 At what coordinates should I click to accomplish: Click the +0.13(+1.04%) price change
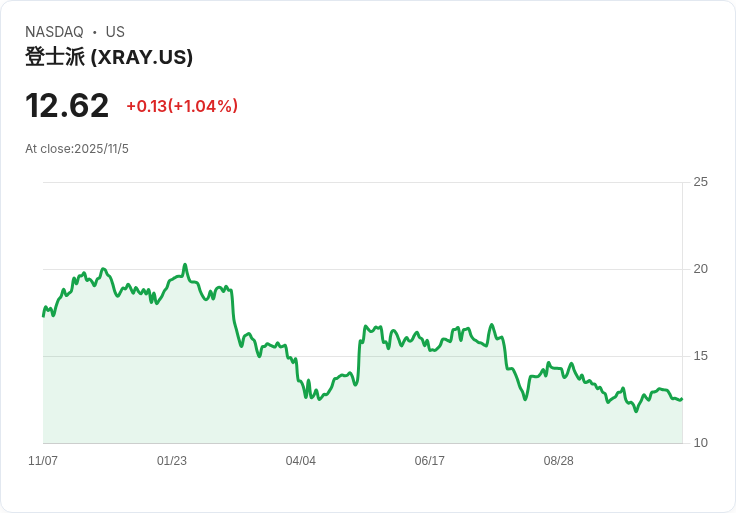pos(182,106)
